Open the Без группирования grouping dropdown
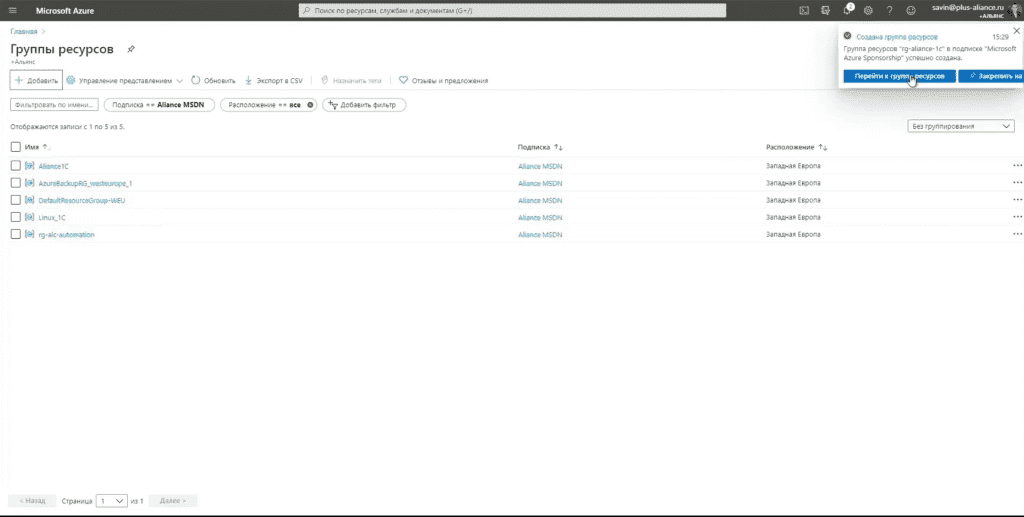Screen dimensions: 1024x517 pyautogui.click(x=961, y=126)
